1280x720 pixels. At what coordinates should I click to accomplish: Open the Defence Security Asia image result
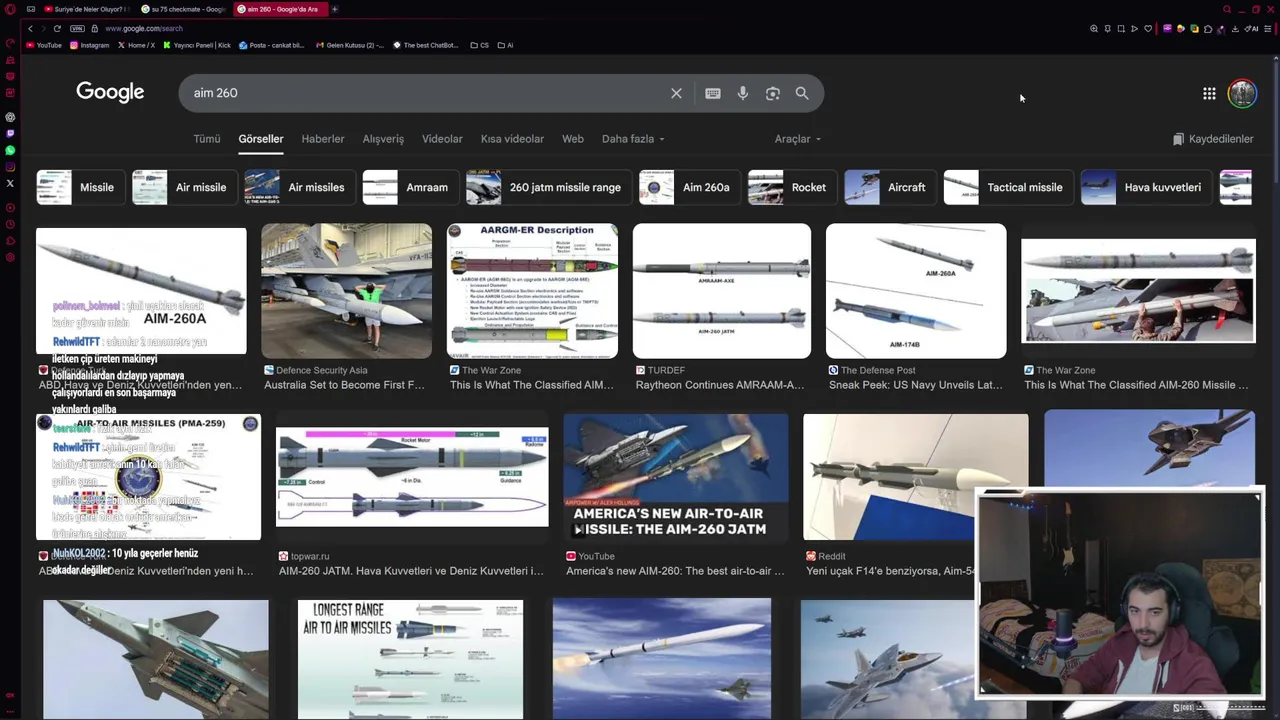(346, 290)
